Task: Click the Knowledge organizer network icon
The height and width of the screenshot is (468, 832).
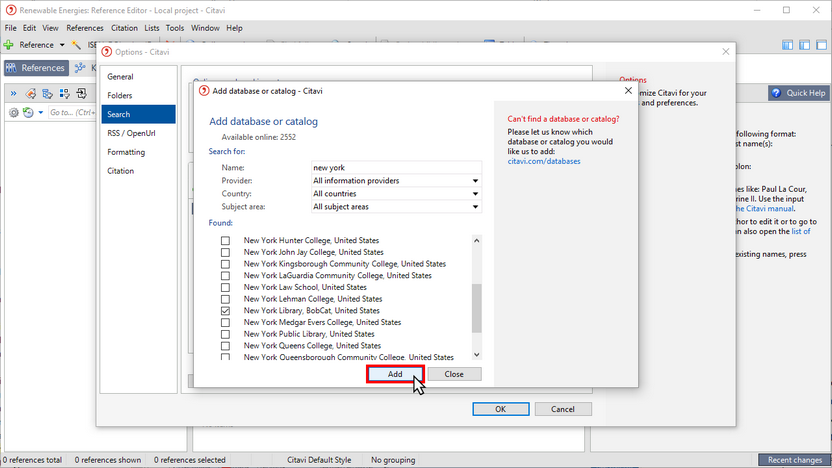Action: [x=80, y=68]
